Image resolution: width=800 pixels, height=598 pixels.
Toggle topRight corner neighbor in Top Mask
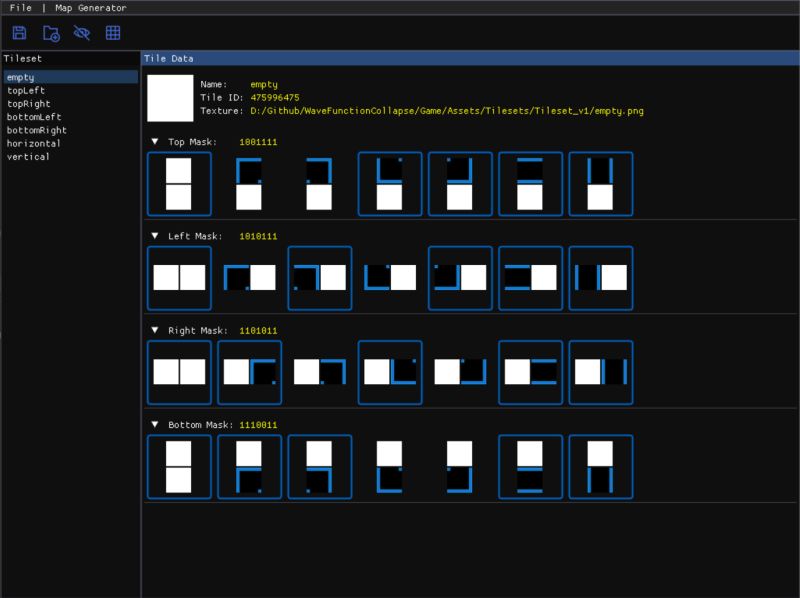coord(320,184)
